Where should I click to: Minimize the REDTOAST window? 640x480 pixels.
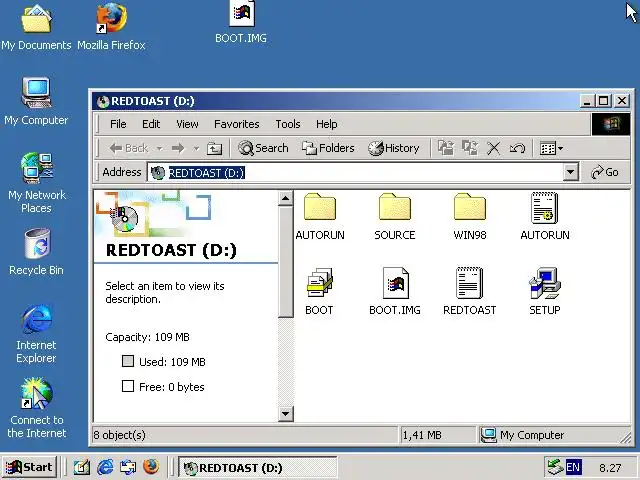[587, 101]
